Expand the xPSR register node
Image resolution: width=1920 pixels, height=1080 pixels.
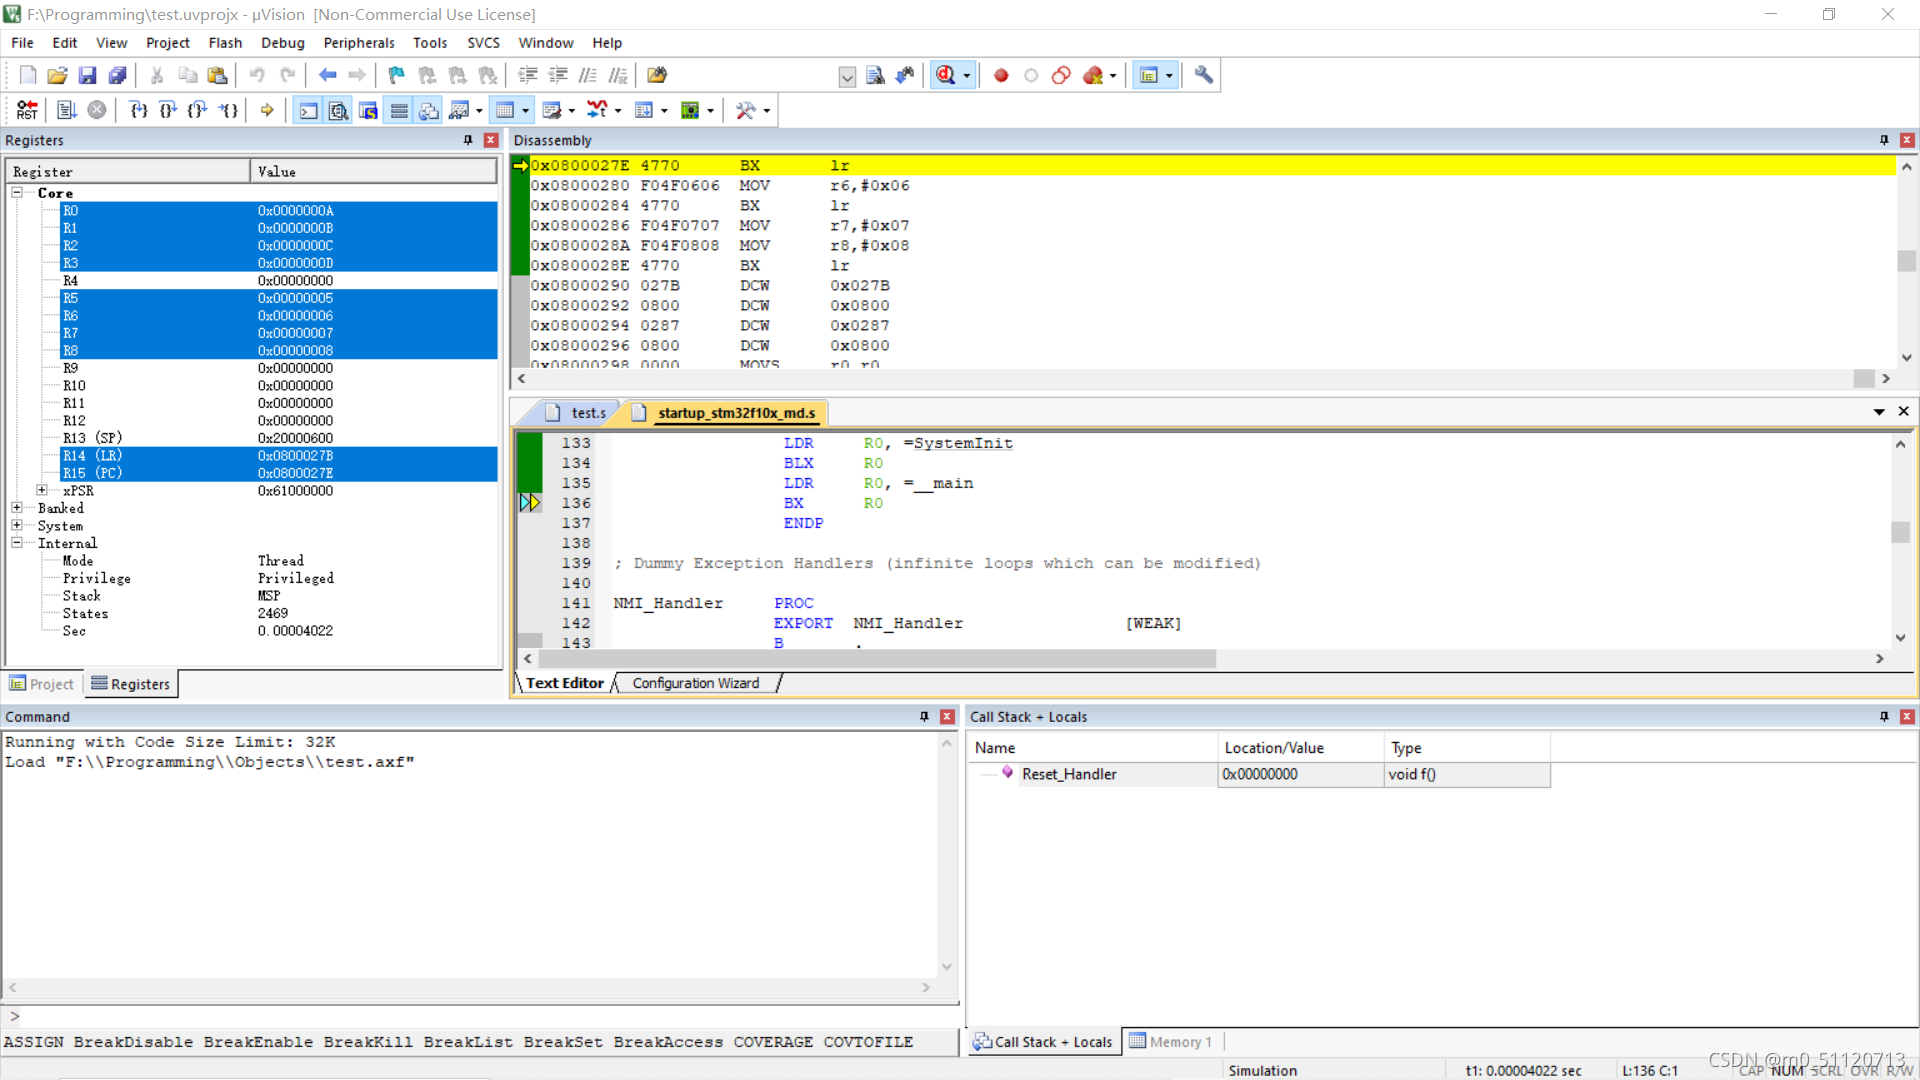coord(42,490)
